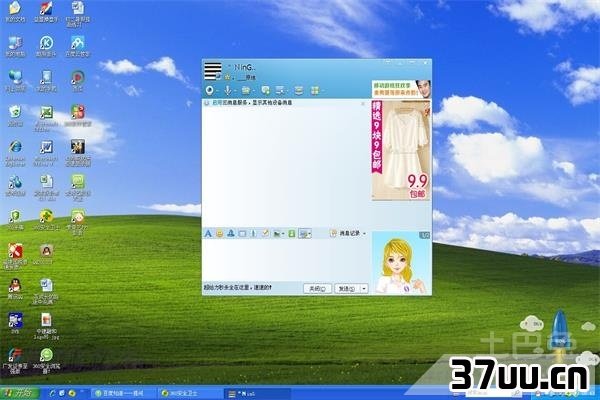Click the security tip text at chat bottom
600x400 pixels.
point(238,287)
